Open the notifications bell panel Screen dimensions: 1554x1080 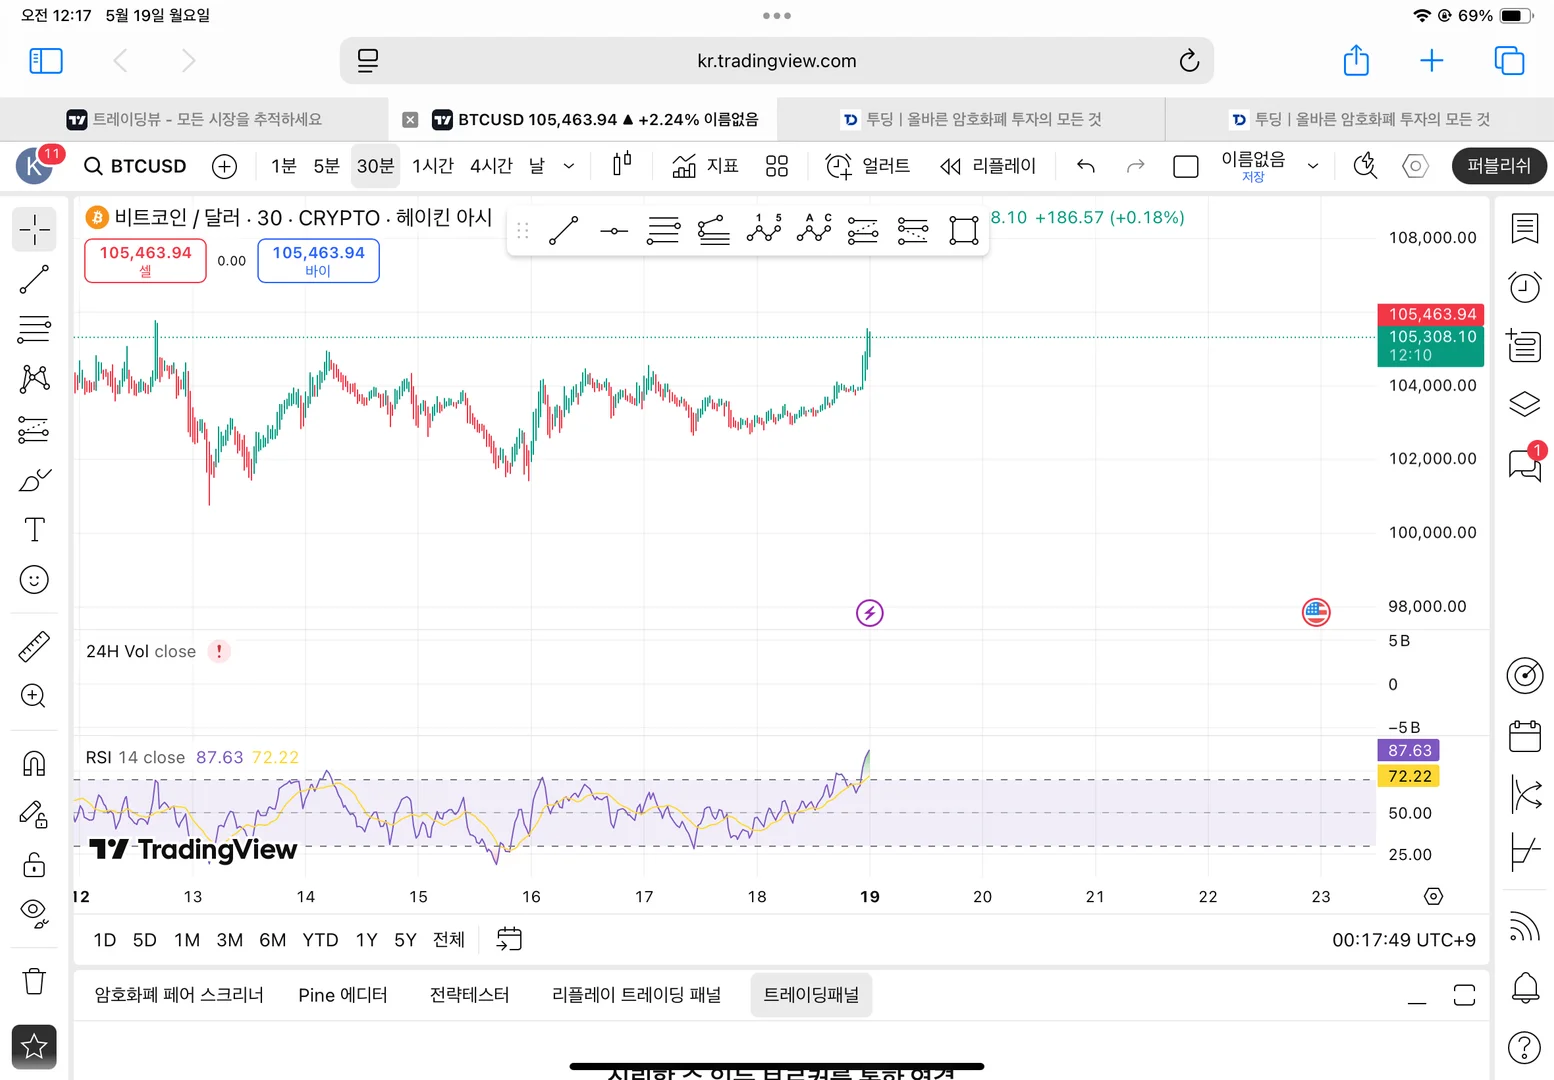(x=1524, y=988)
